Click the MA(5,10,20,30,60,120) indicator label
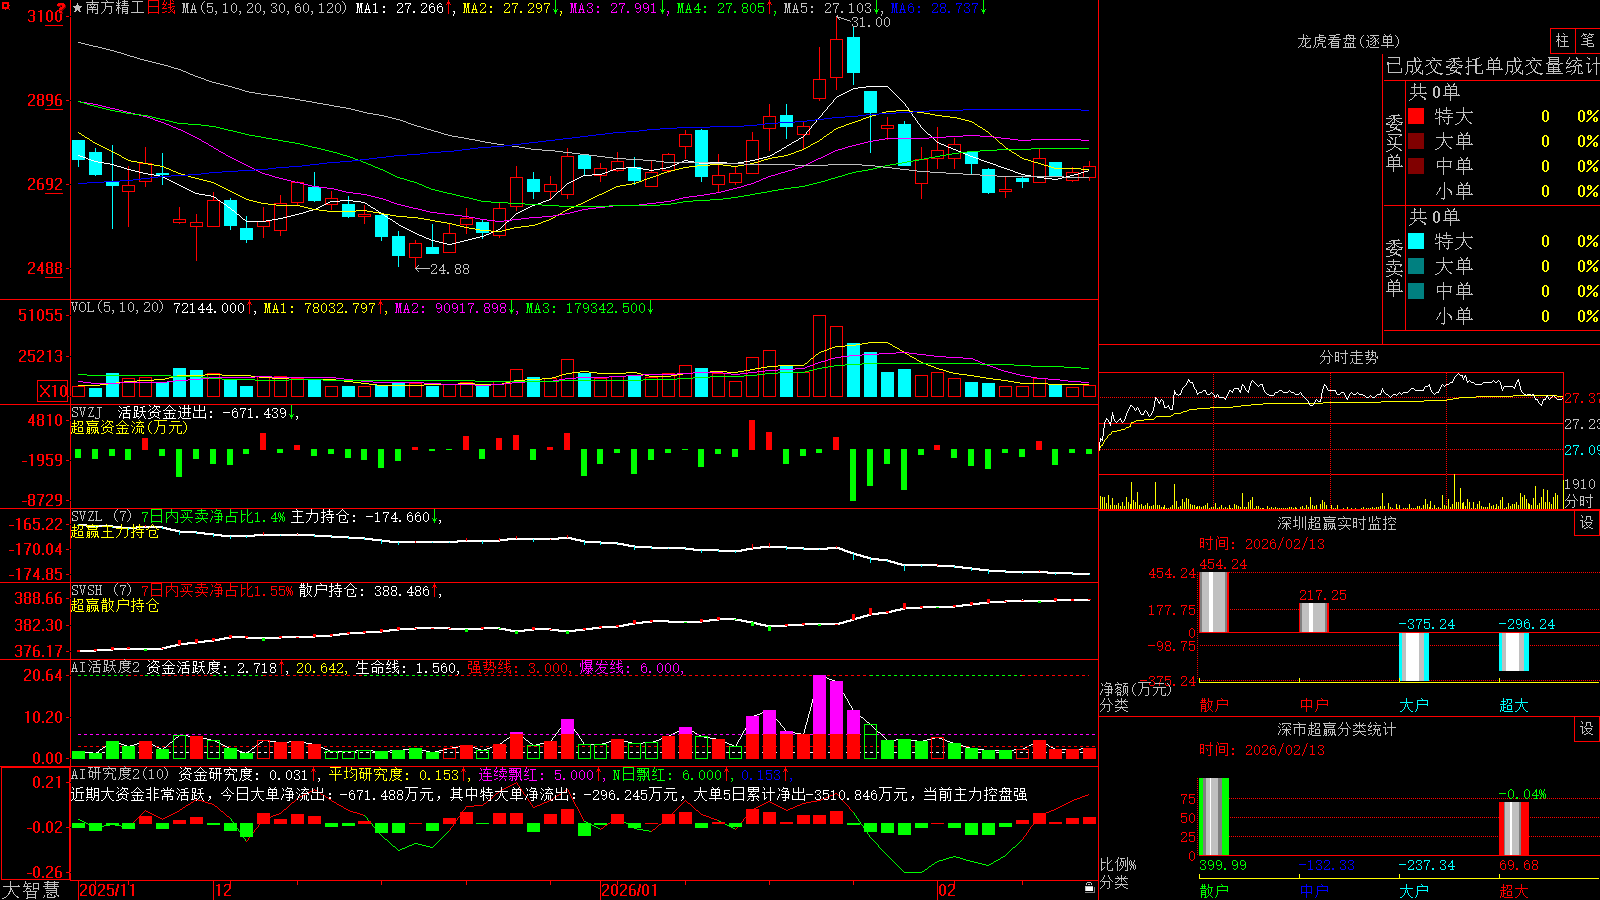 [x=264, y=8]
